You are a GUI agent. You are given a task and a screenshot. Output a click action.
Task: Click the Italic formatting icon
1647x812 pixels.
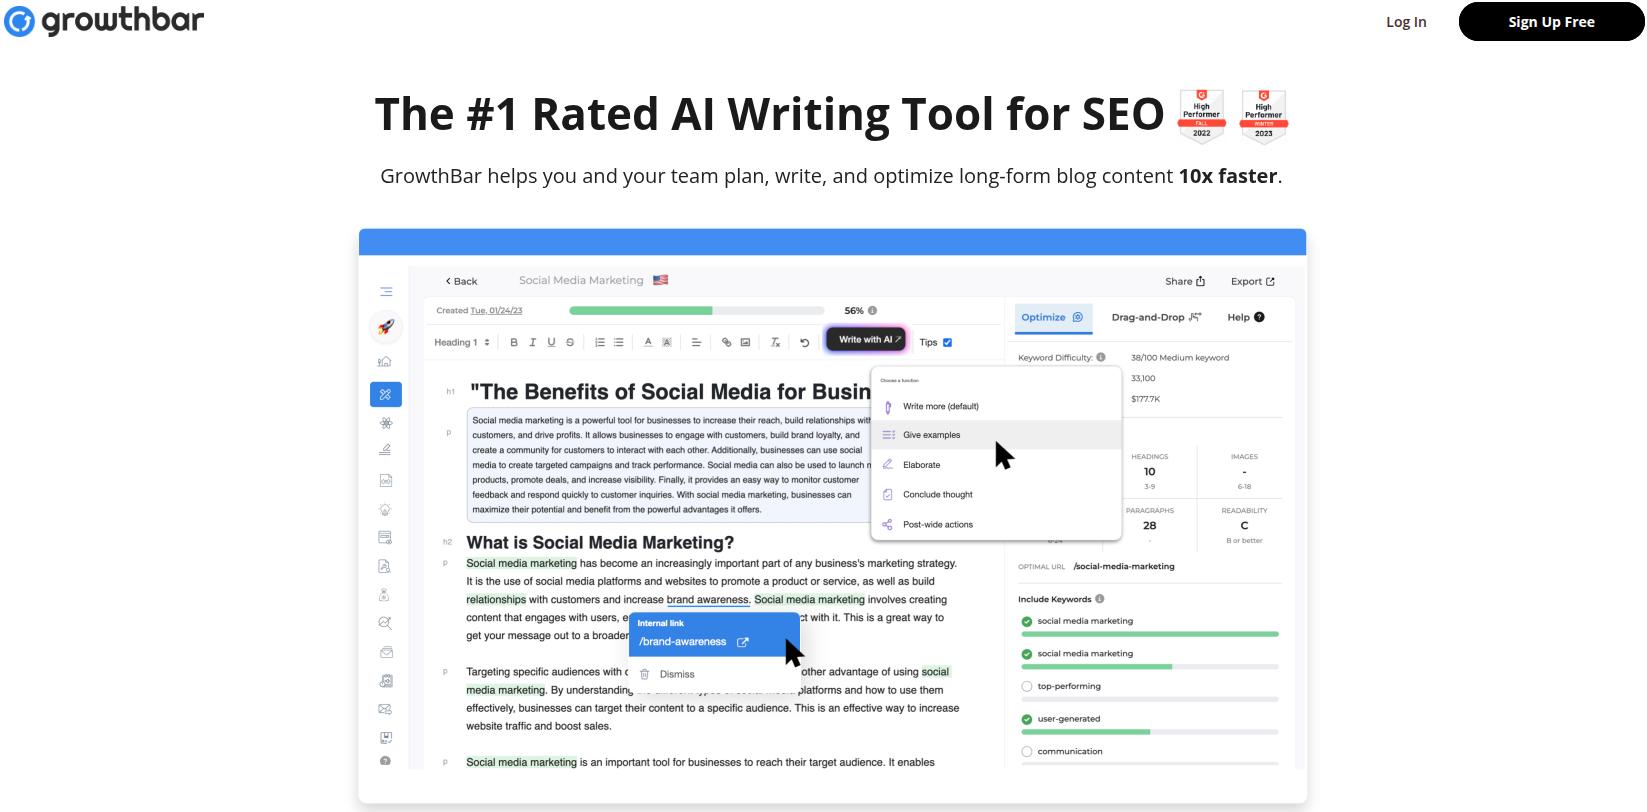pyautogui.click(x=532, y=342)
